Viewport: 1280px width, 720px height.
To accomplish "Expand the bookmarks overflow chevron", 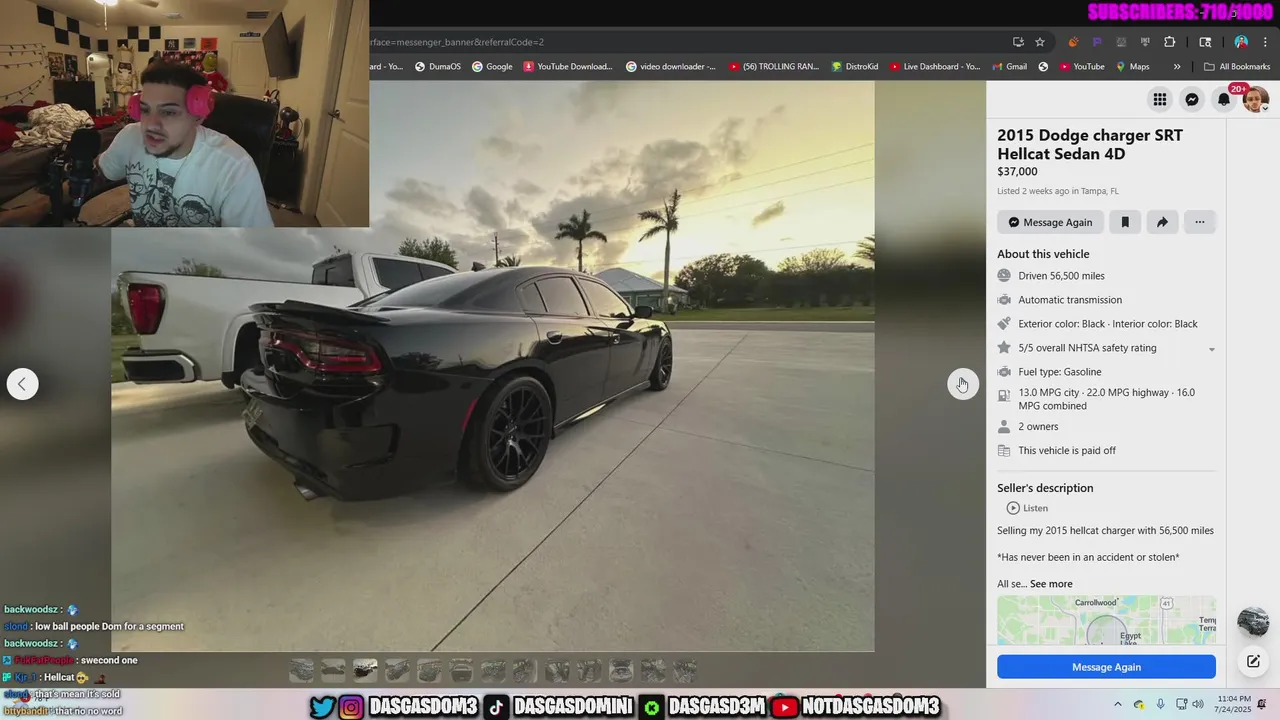I will (1177, 67).
